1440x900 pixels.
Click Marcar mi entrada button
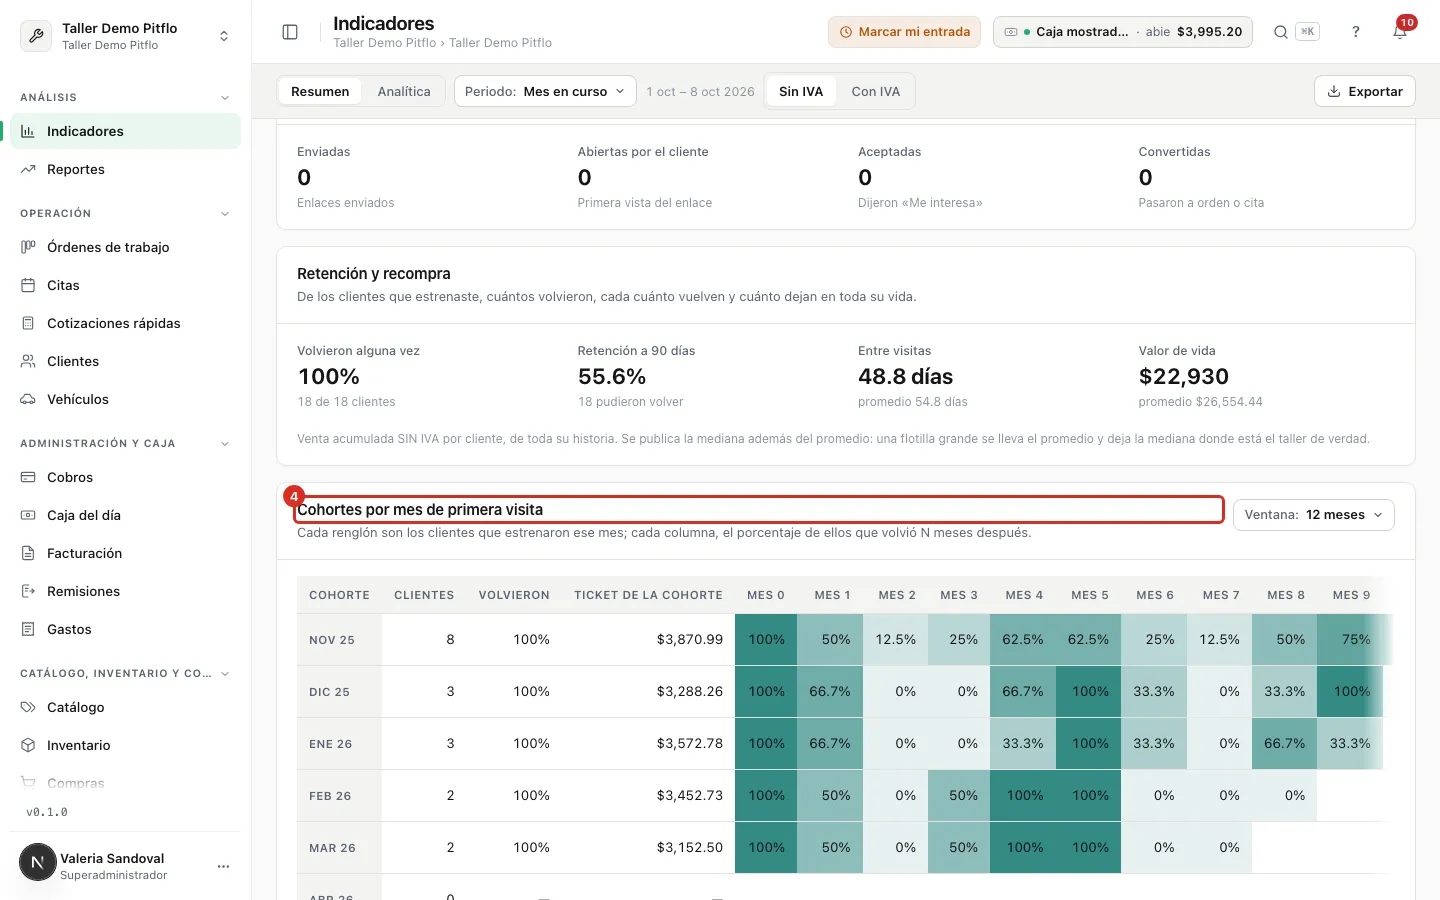(904, 32)
